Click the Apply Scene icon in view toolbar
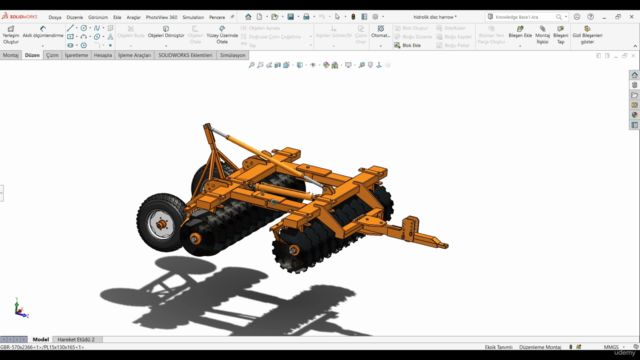This screenshot has height=360, width=640. 335,65
